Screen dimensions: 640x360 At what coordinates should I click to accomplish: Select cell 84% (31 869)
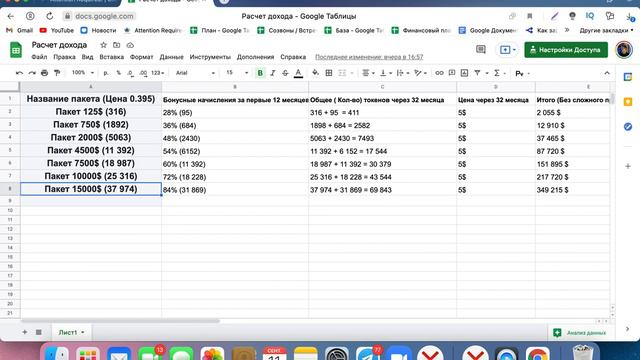point(235,190)
